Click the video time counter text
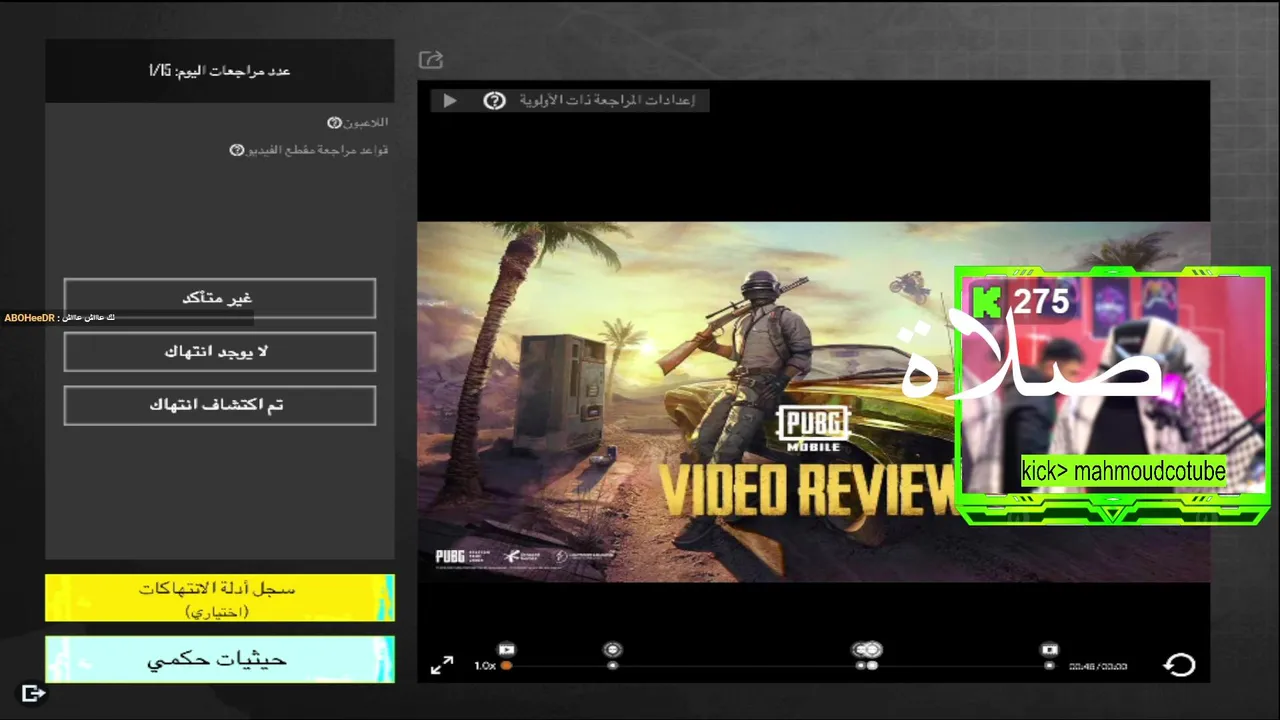This screenshot has height=720, width=1280. coord(1098,666)
